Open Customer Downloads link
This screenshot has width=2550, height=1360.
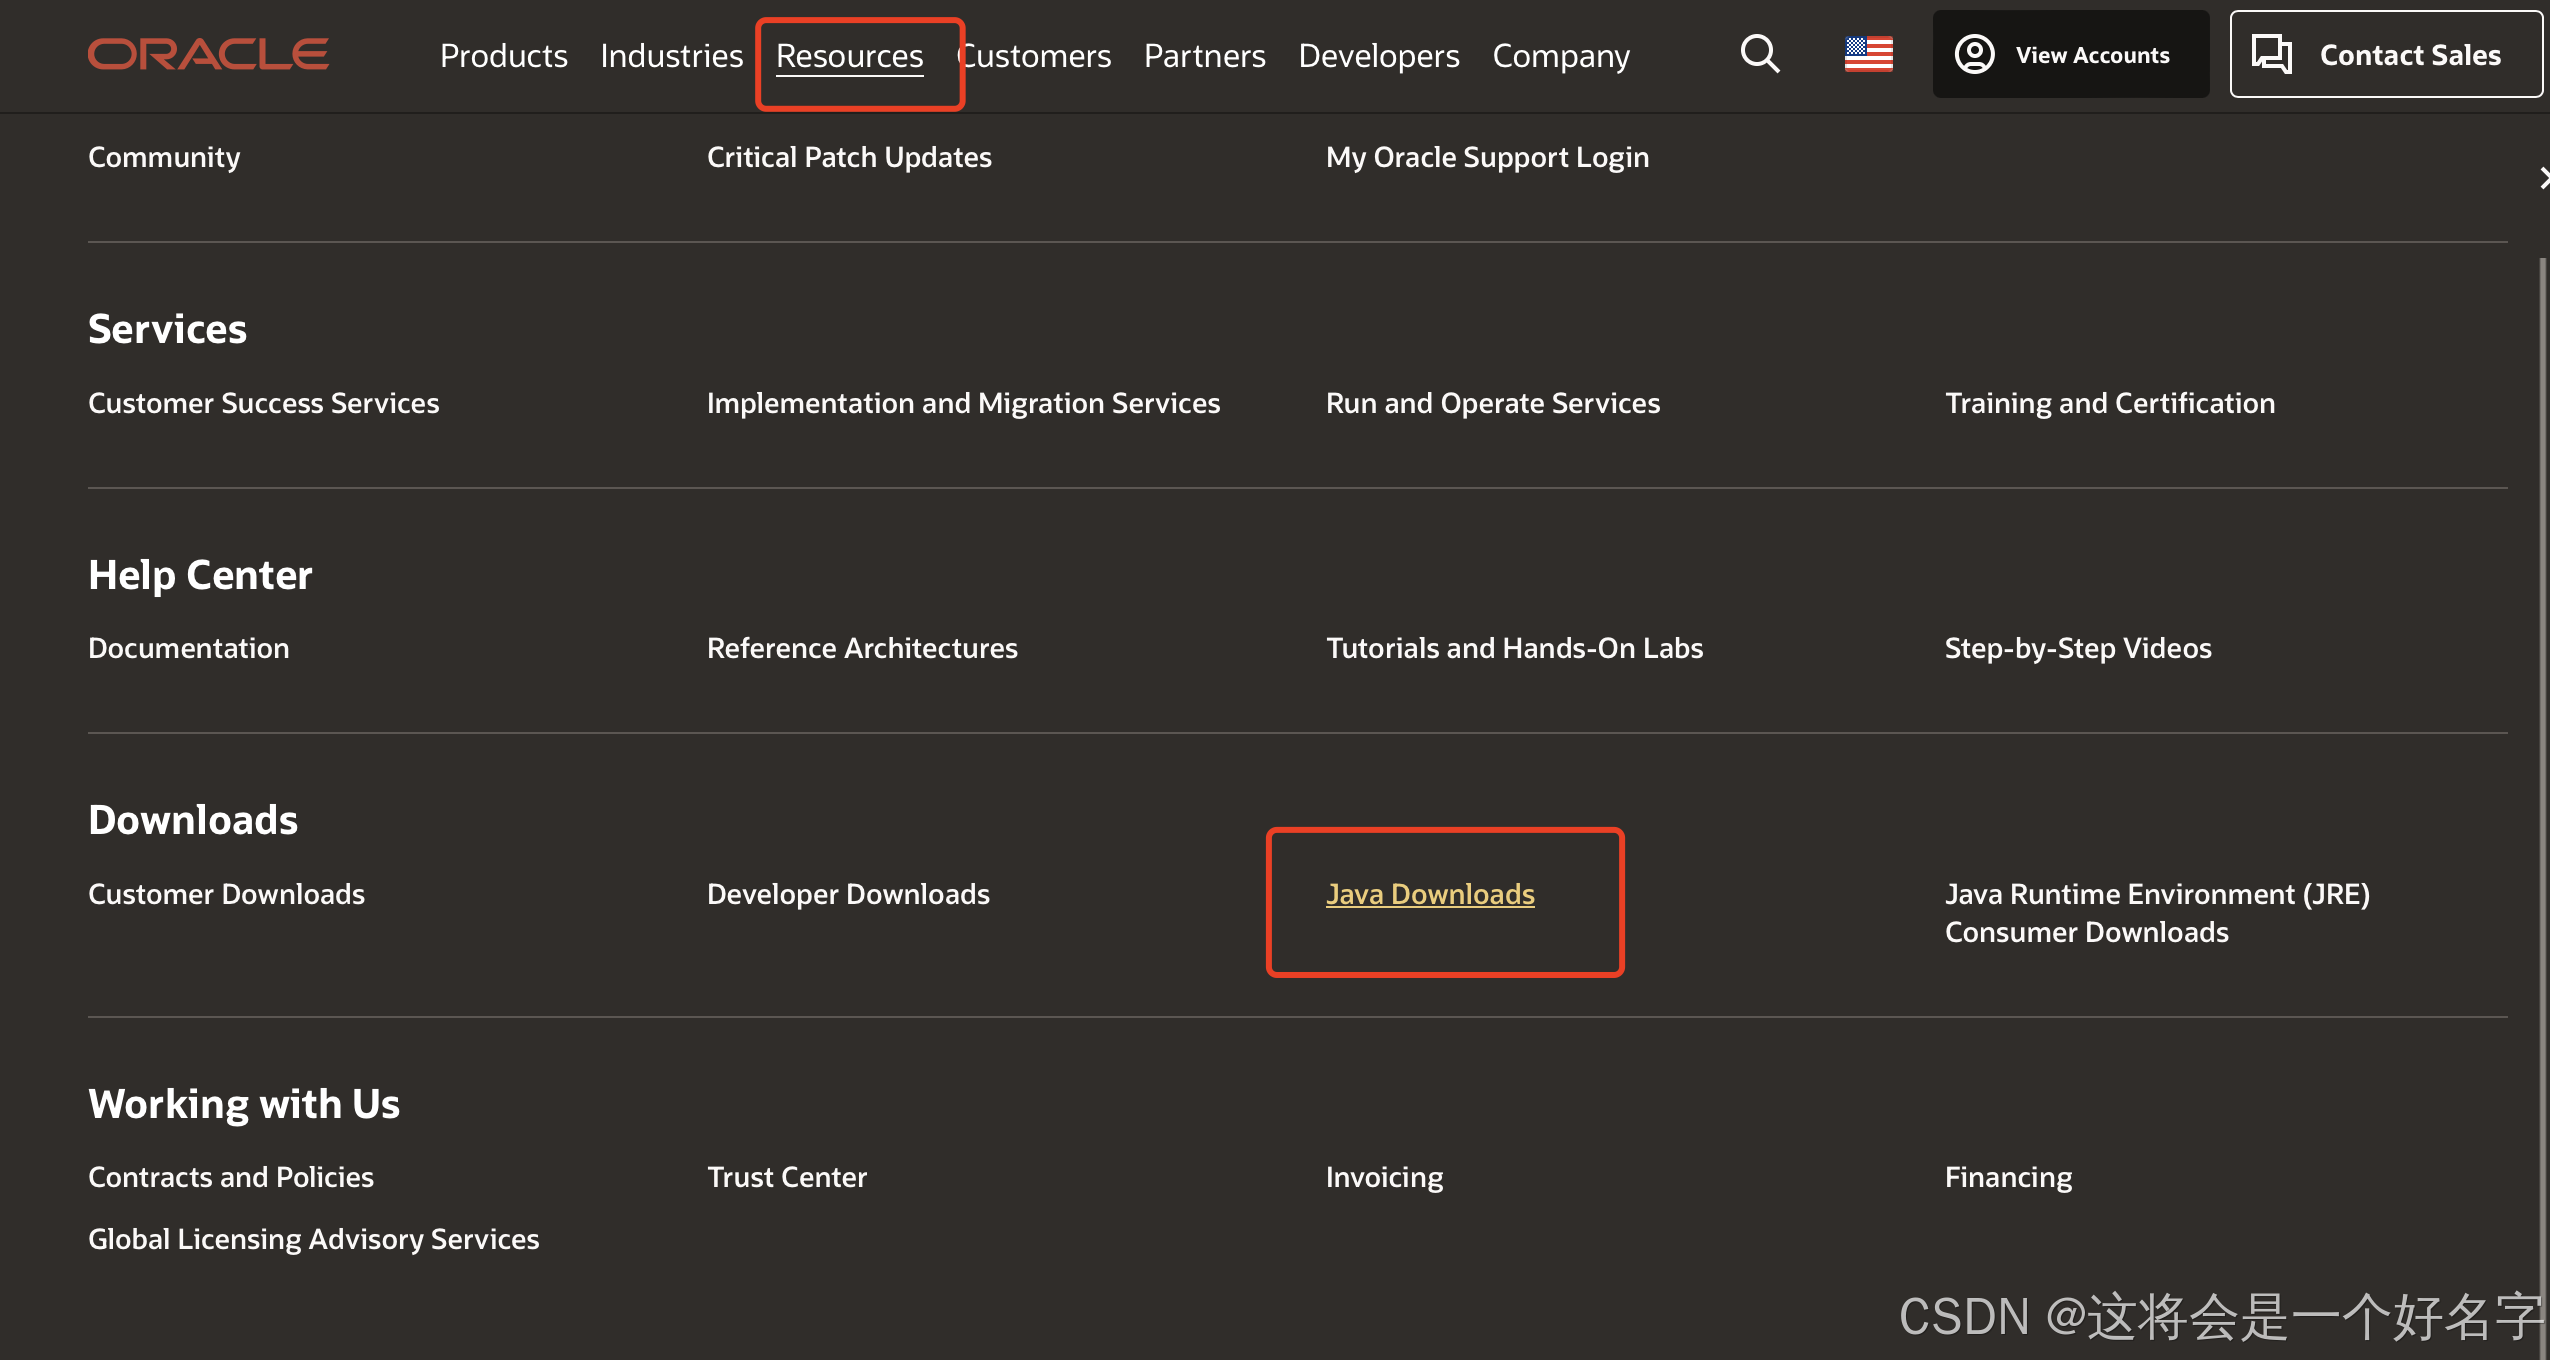[x=226, y=894]
